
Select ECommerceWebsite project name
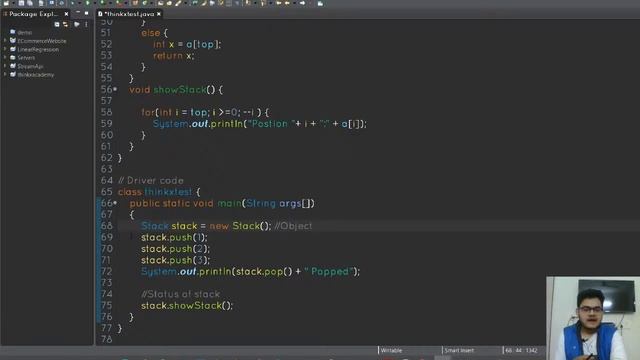click(42, 41)
